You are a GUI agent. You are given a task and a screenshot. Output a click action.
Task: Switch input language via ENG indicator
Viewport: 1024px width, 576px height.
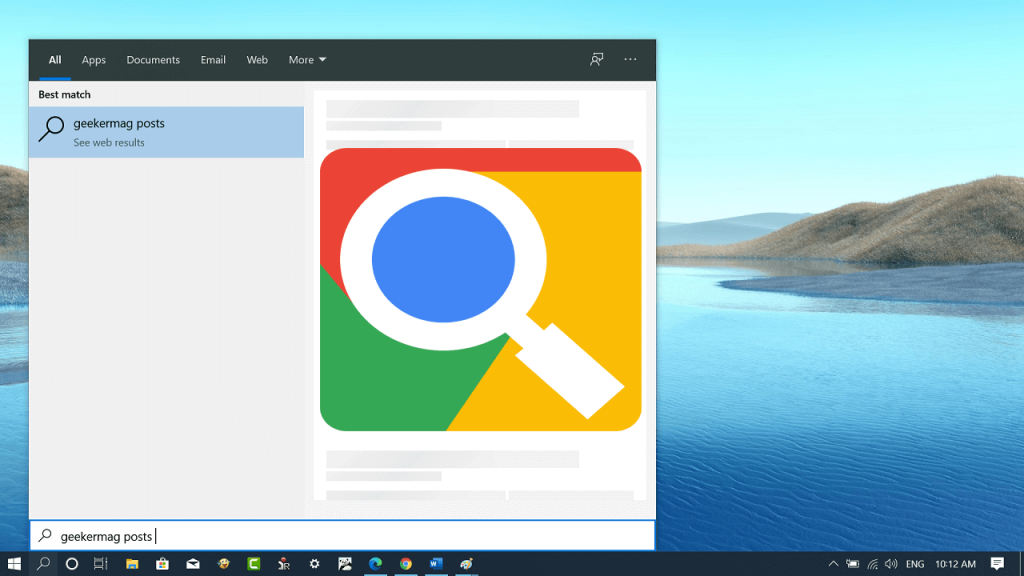coord(915,564)
